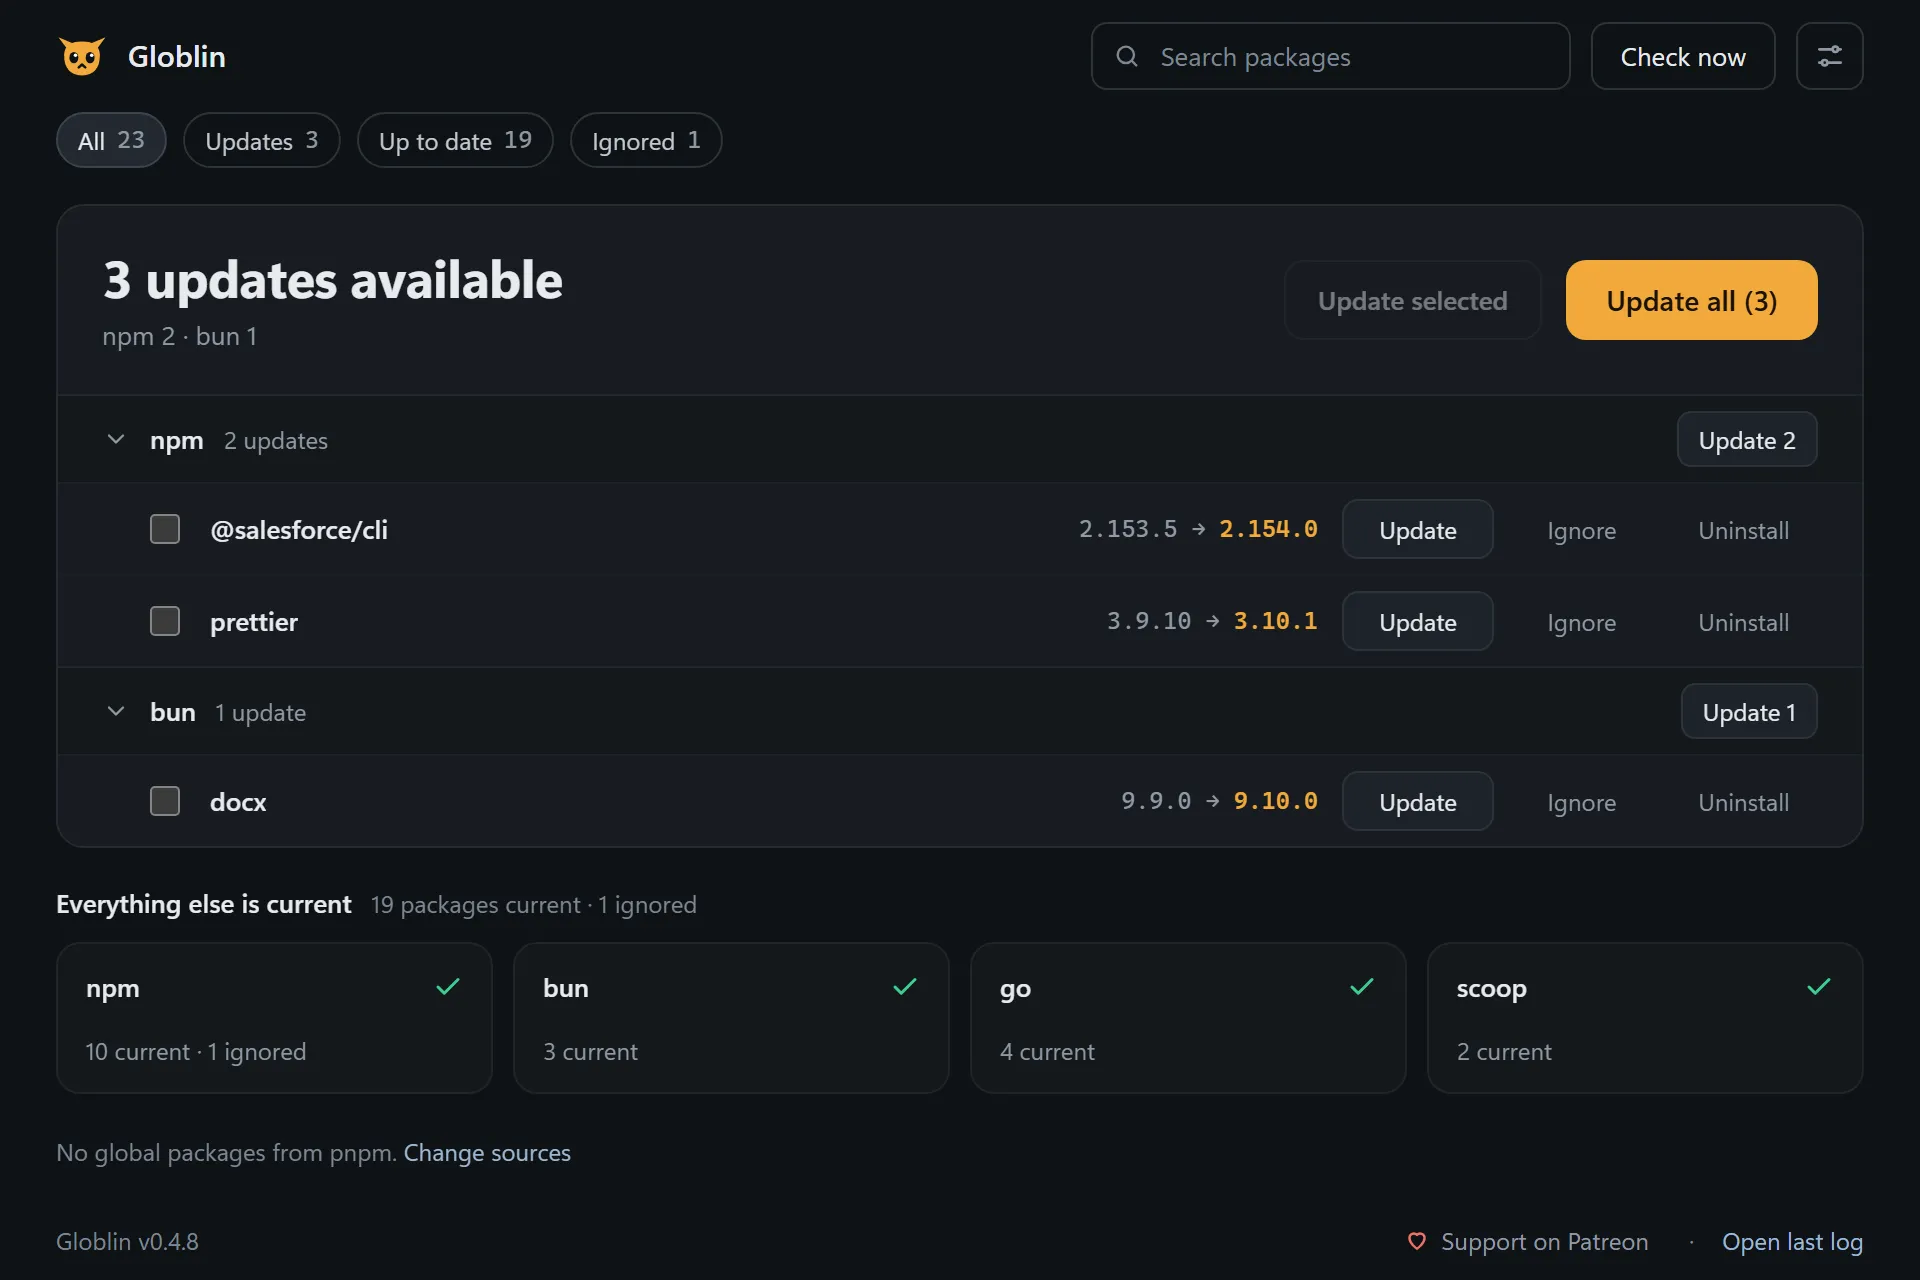Image resolution: width=1920 pixels, height=1280 pixels.
Task: Open the npm current packages card
Action: tap(274, 1017)
